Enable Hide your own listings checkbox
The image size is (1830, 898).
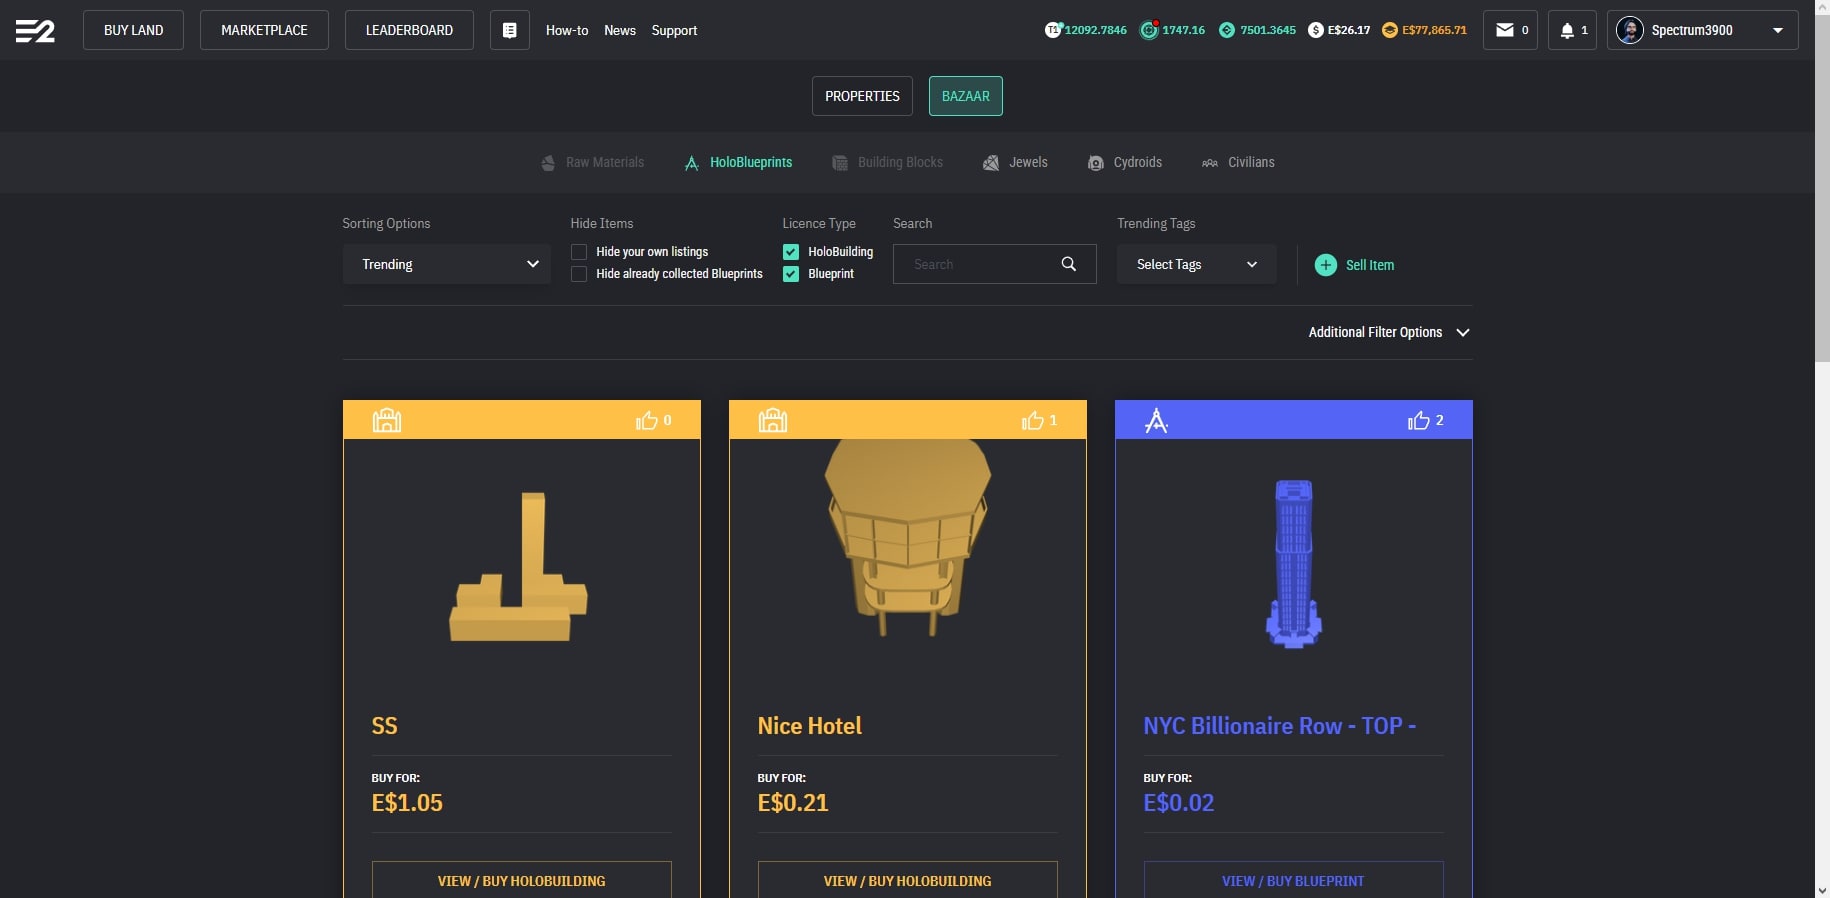(579, 252)
